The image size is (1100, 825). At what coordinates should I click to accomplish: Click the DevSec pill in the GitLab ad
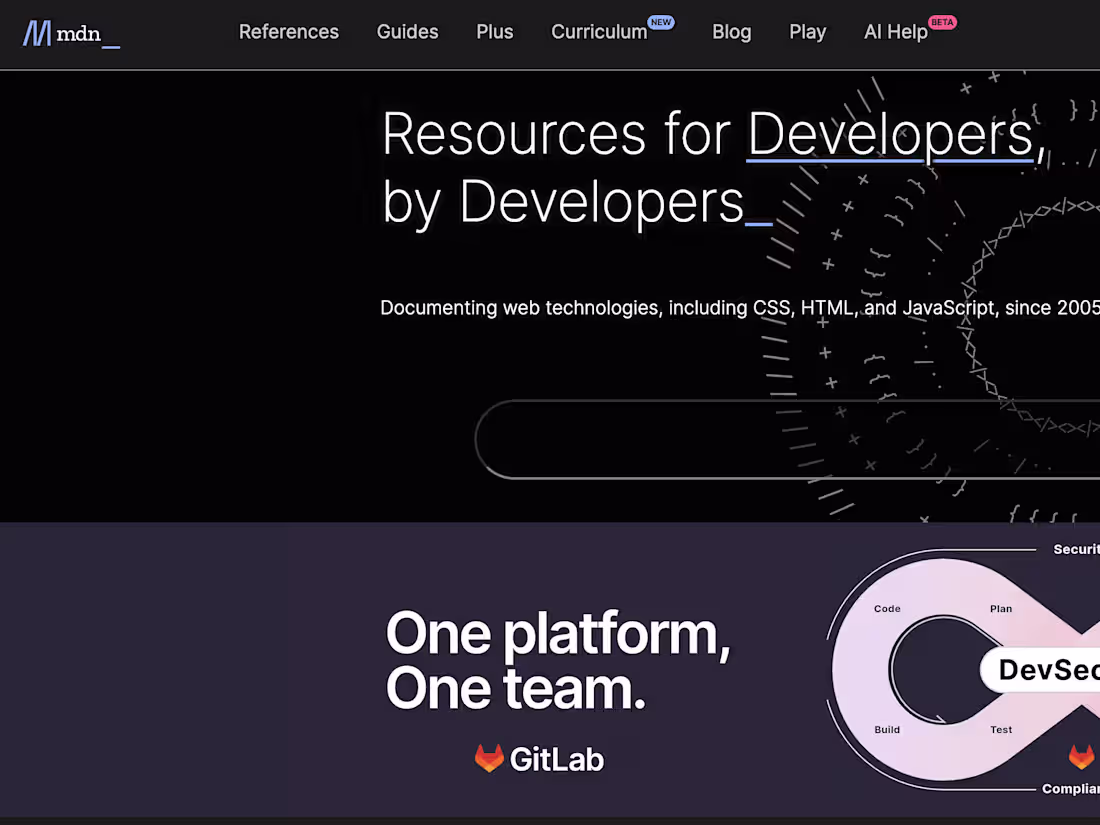coord(1048,671)
